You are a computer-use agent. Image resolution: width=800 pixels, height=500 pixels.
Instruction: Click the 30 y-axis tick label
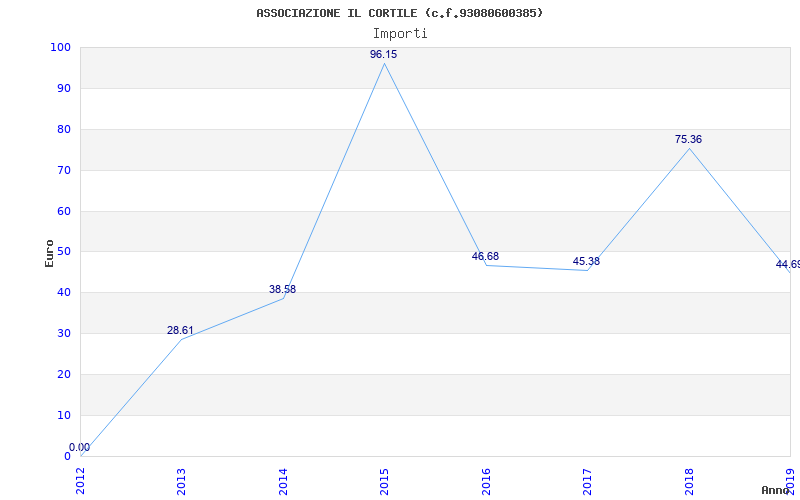[64, 333]
